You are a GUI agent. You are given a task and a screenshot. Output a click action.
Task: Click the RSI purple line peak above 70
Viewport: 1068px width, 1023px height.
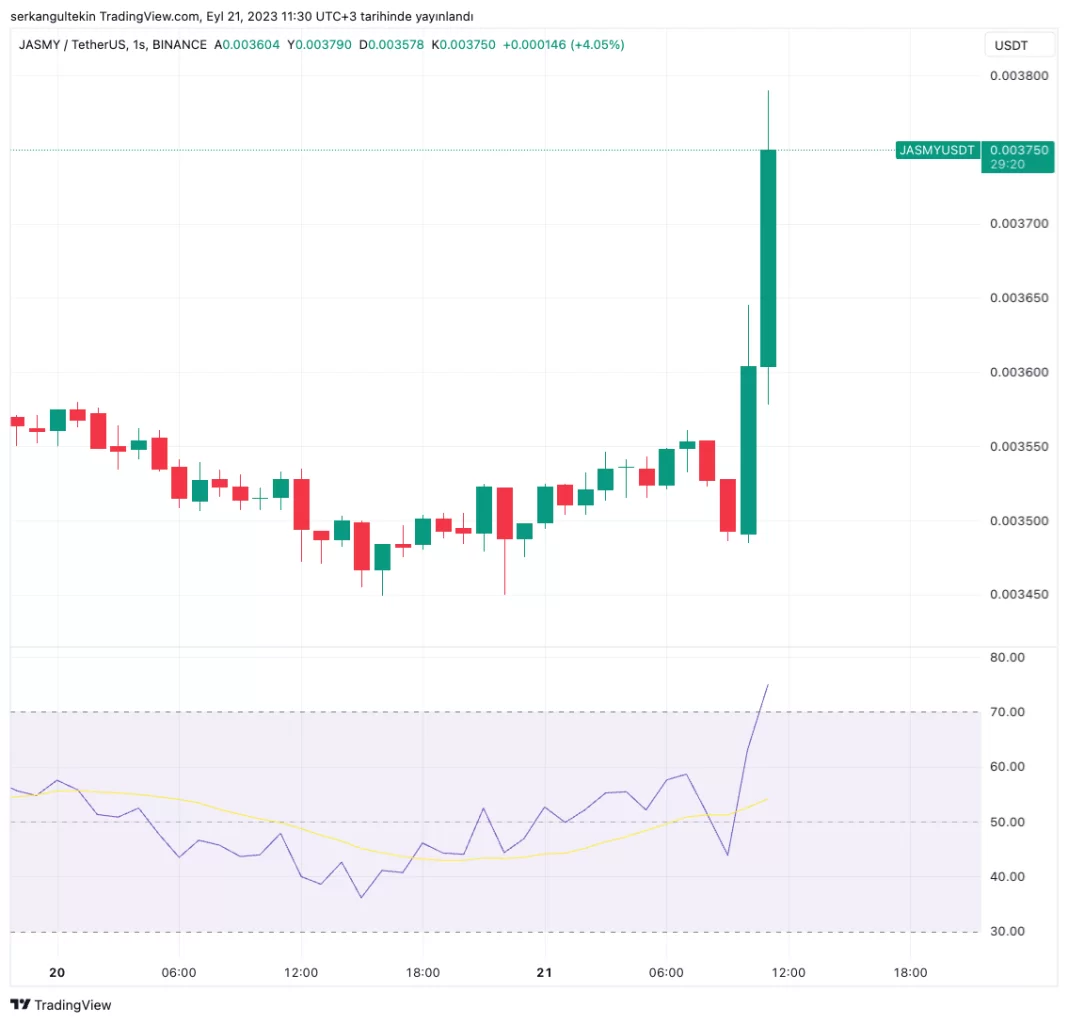click(x=767, y=686)
